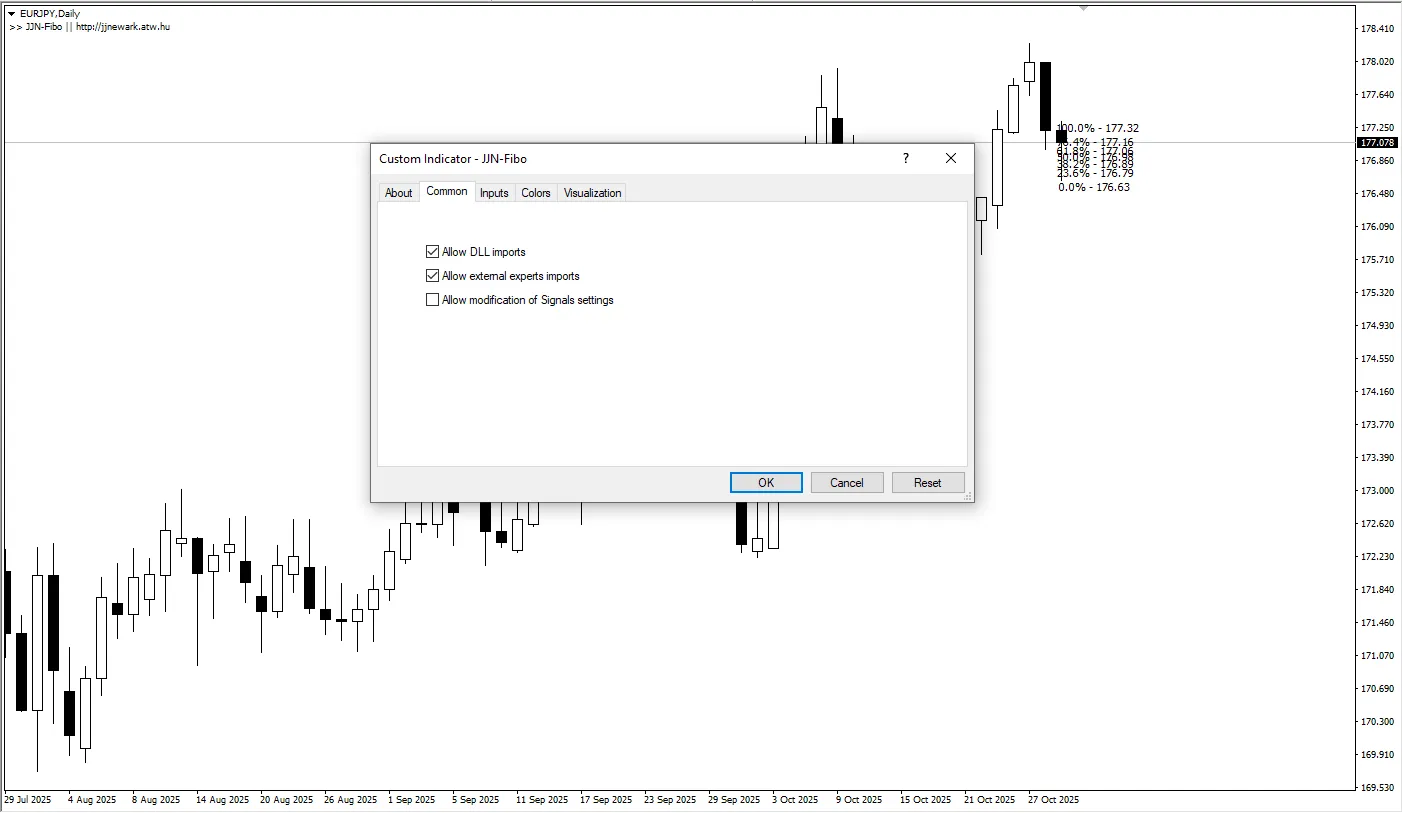Click the chart shift triangle marker at top
Image resolution: width=1402 pixels, height=813 pixels.
[1083, 8]
